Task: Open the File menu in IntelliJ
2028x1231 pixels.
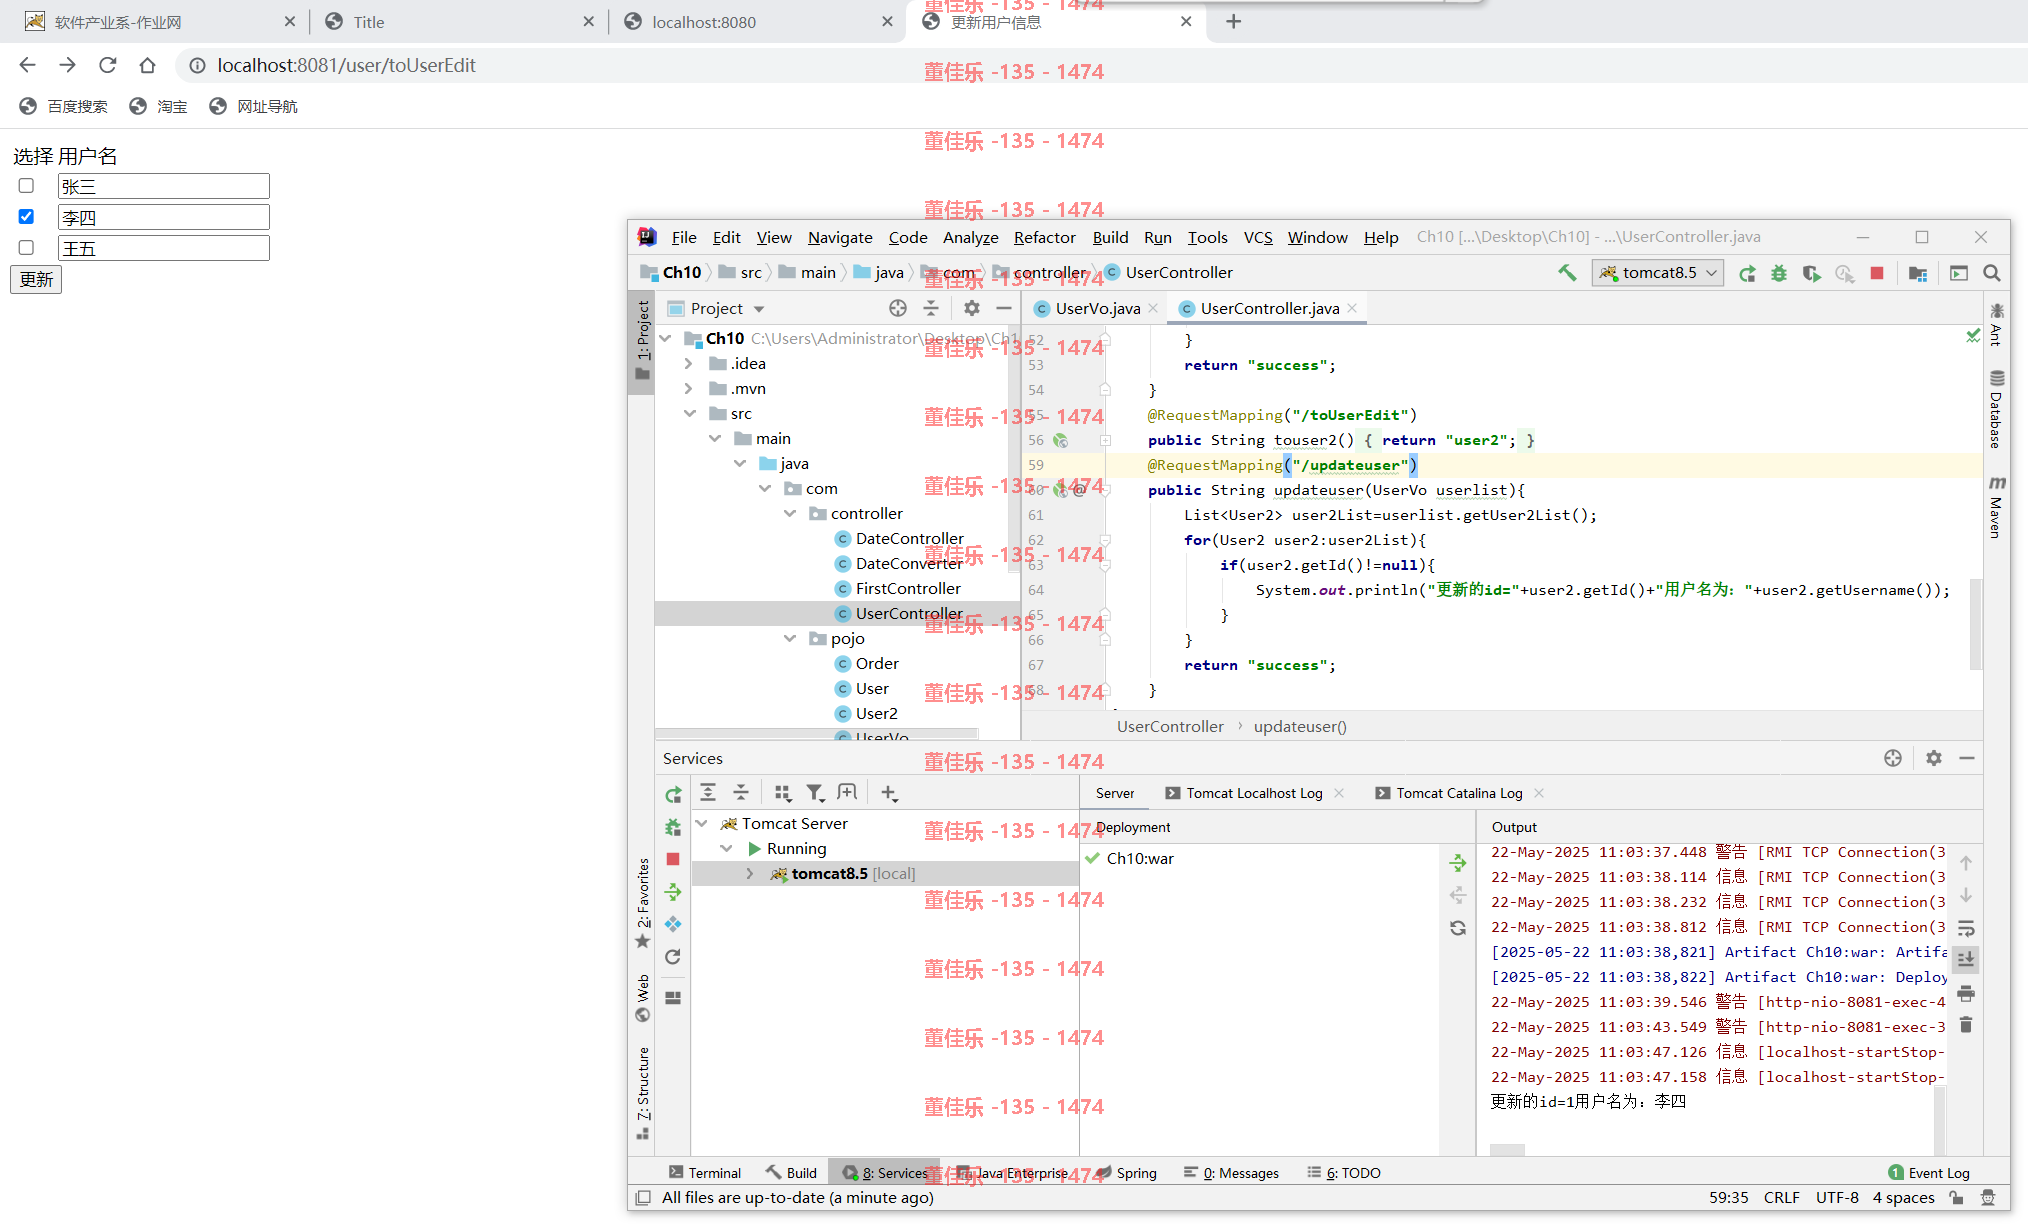Action: 684,237
